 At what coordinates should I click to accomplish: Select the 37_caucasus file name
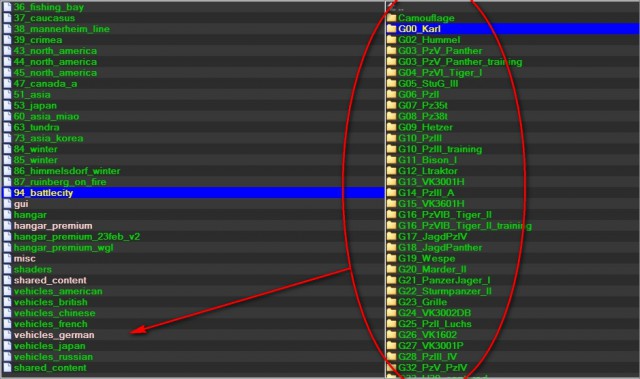(44, 18)
